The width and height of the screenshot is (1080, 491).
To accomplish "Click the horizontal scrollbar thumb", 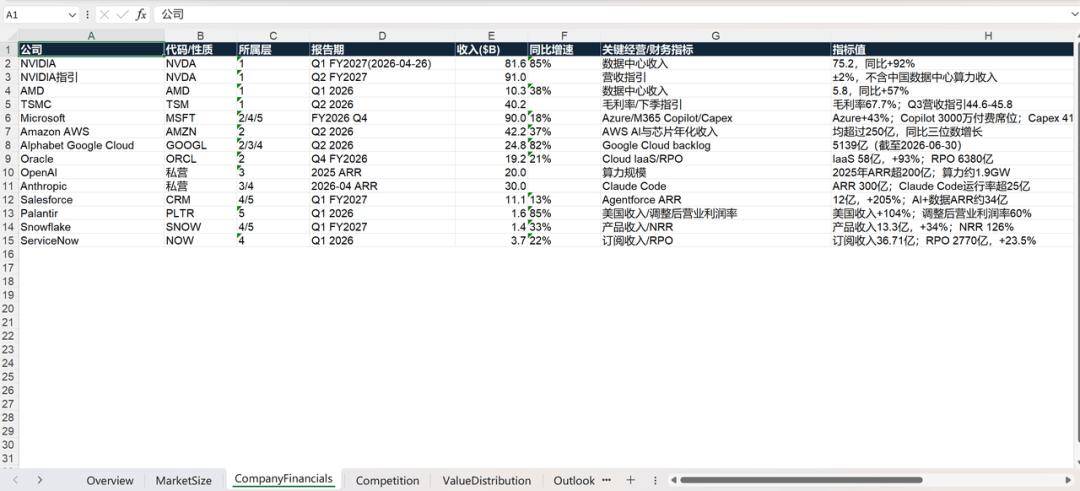I will [801, 480].
